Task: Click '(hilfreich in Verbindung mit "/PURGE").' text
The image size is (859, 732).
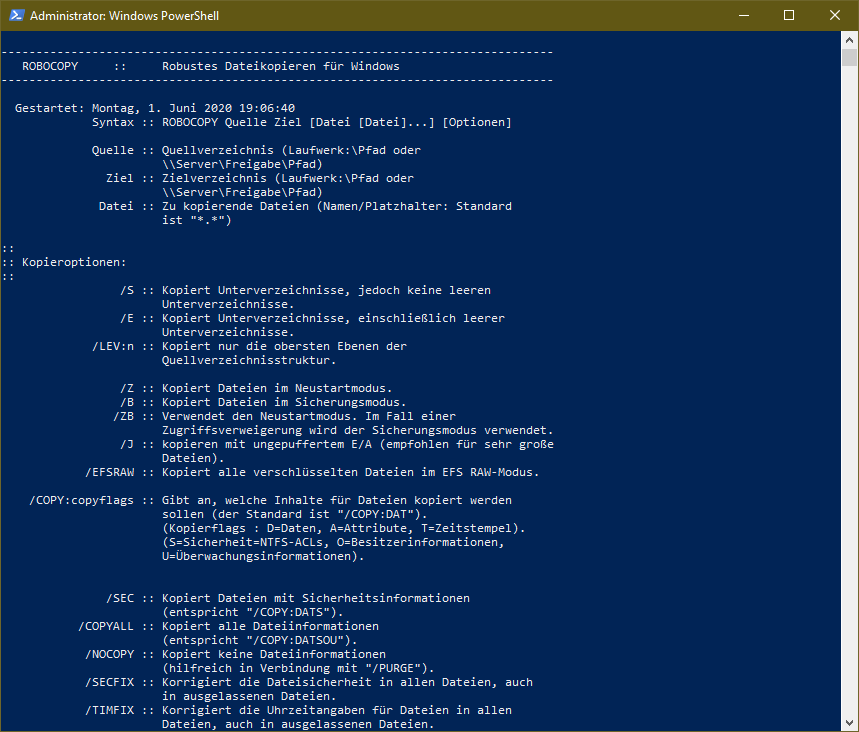Action: (298, 668)
